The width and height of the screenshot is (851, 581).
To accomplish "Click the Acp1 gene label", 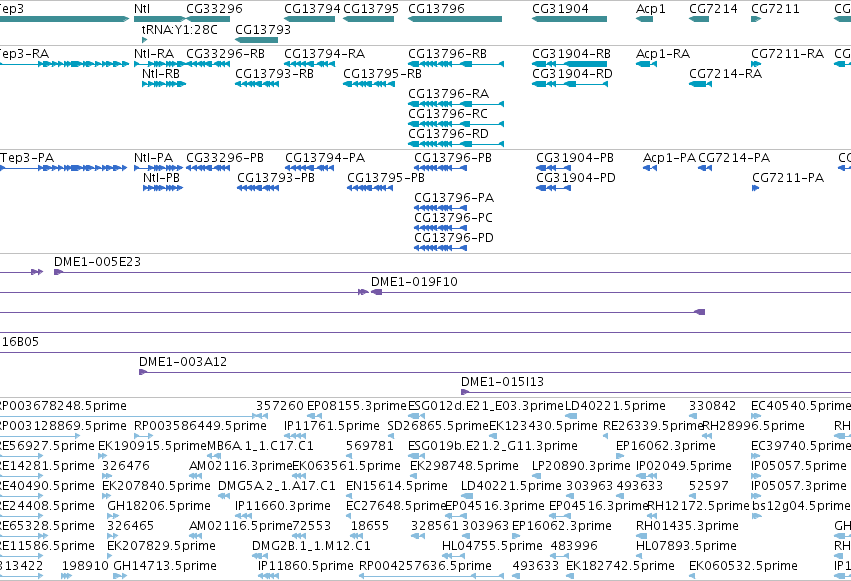I will 650,9.
